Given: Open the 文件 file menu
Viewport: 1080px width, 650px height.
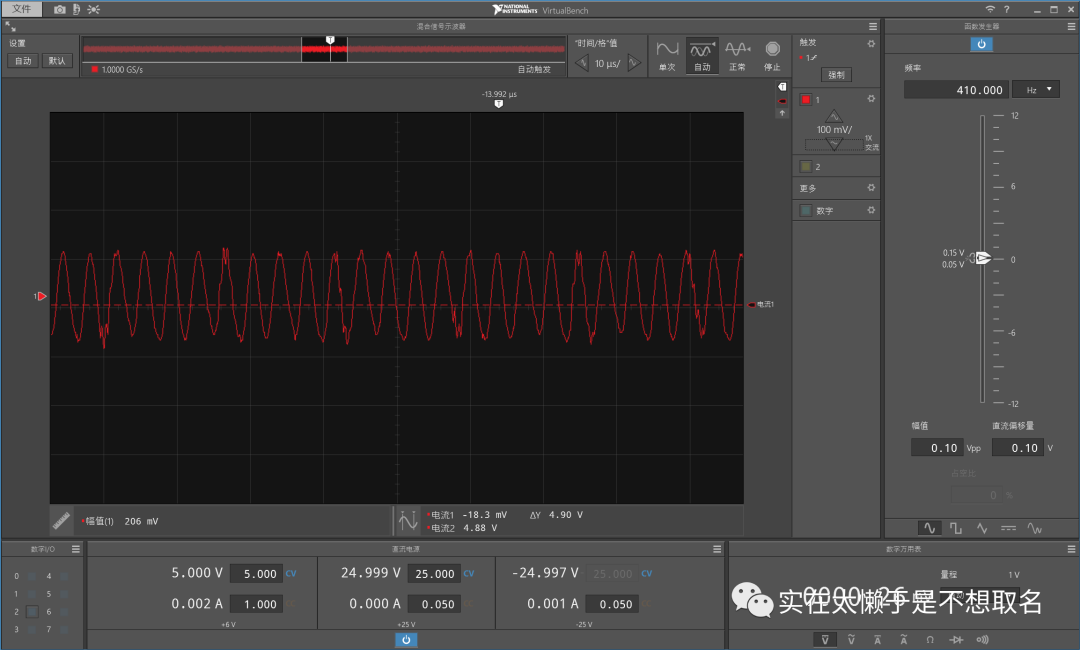Looking at the screenshot, I should click(22, 9).
